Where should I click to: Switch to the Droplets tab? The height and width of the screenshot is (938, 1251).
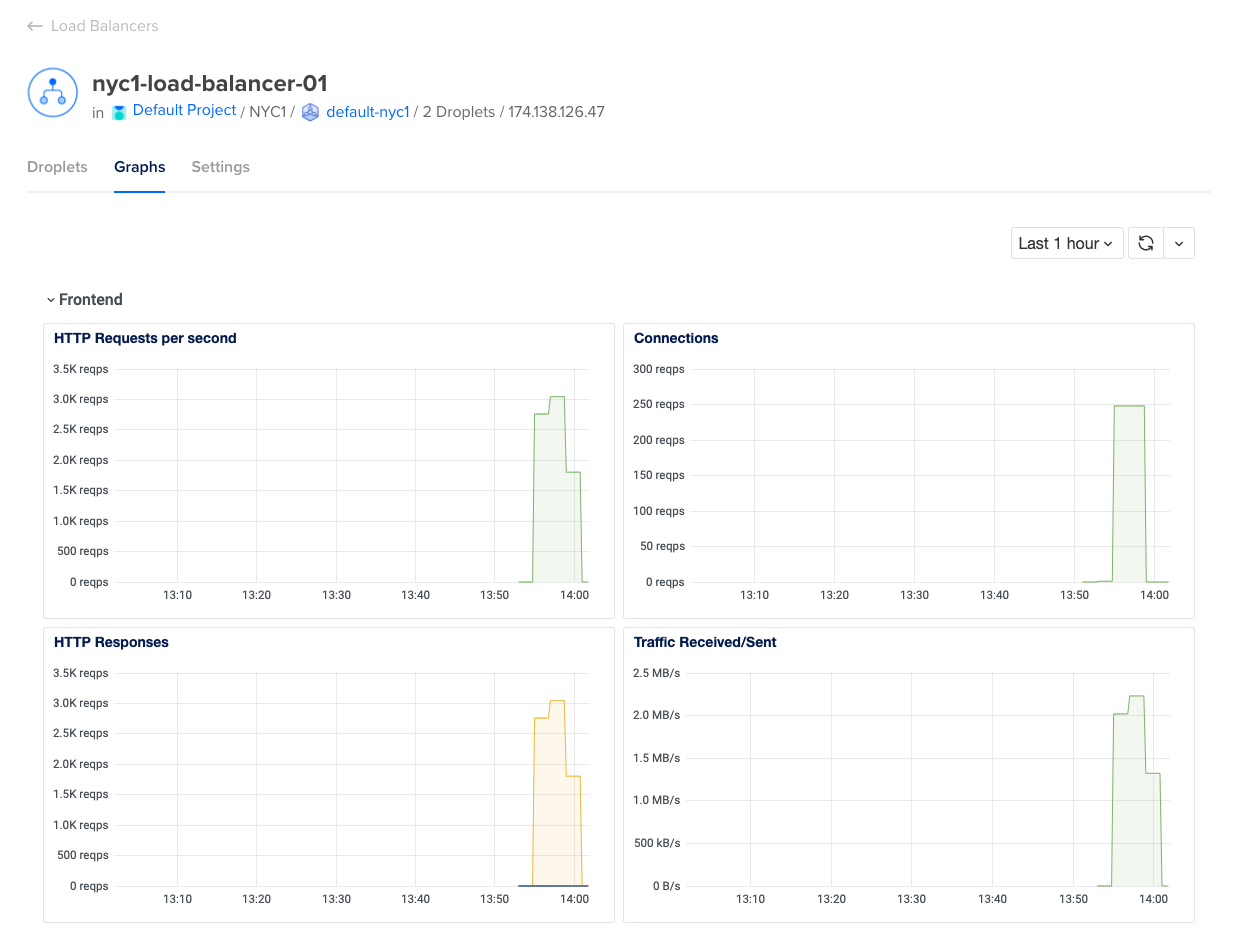pyautogui.click(x=58, y=167)
